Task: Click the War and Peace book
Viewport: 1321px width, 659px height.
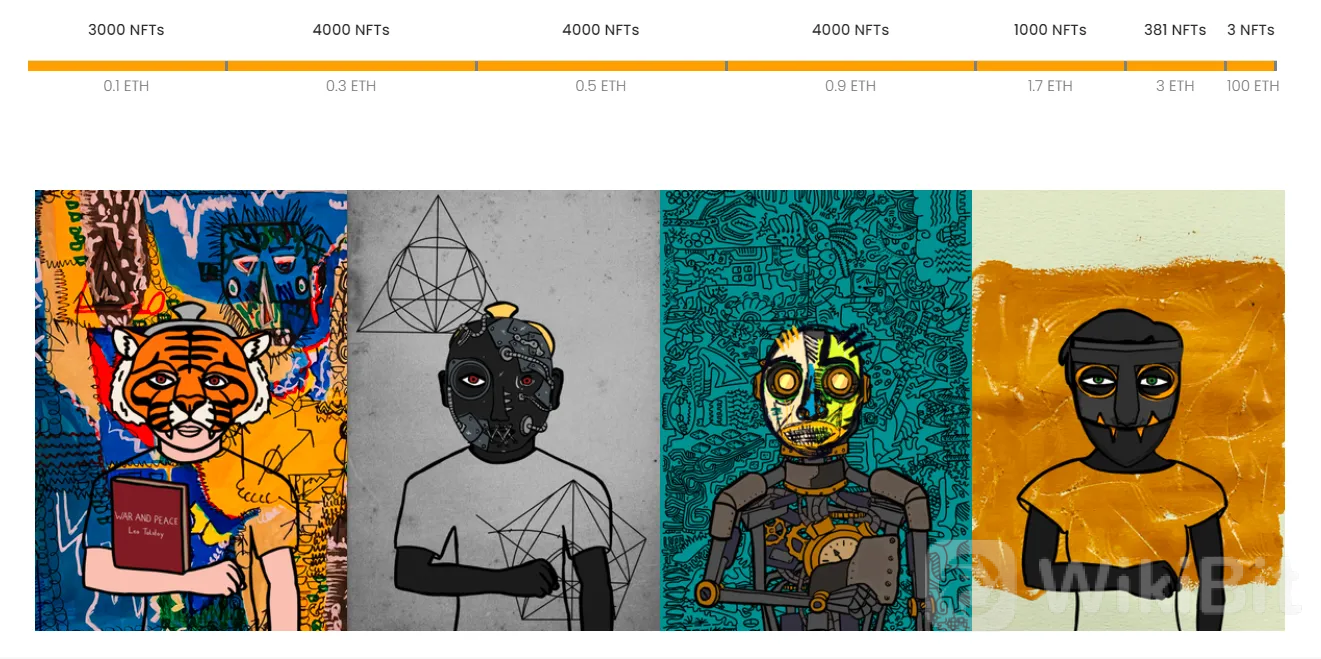Action: point(149,525)
